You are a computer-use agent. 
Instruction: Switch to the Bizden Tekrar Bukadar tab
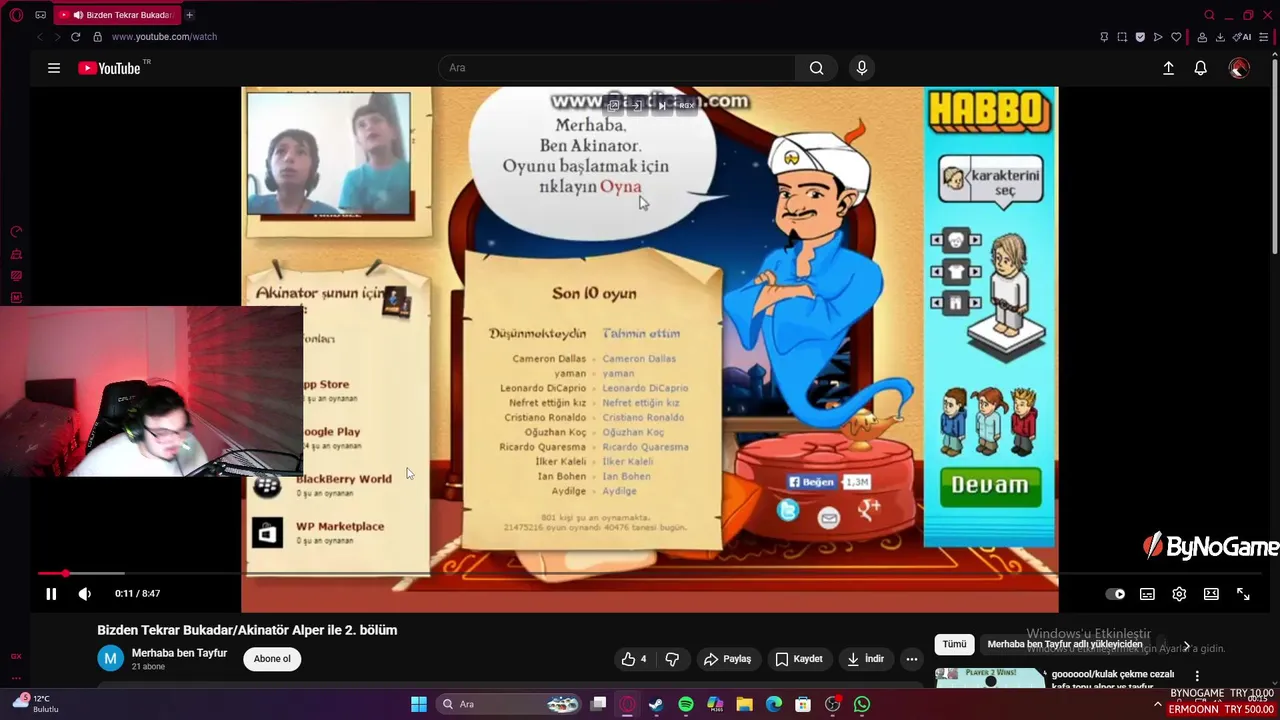[x=116, y=15]
